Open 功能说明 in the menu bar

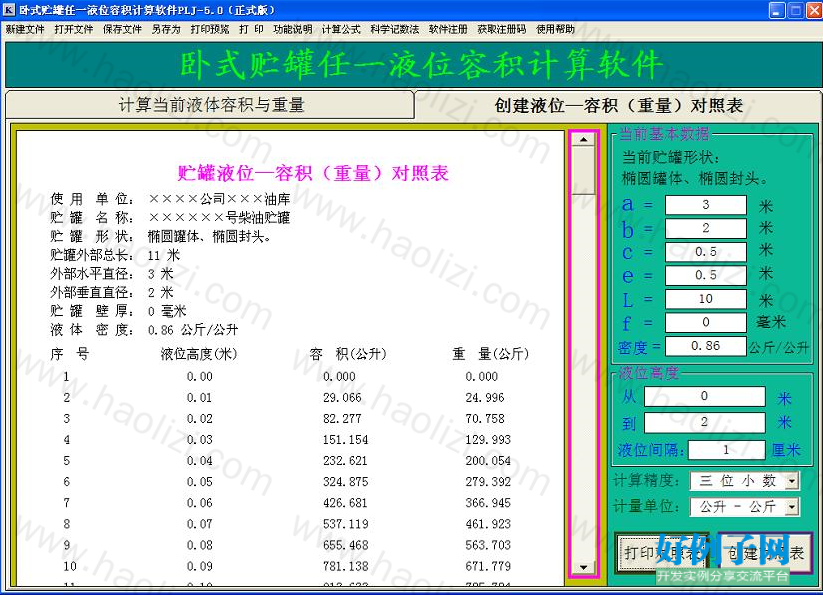[292, 29]
